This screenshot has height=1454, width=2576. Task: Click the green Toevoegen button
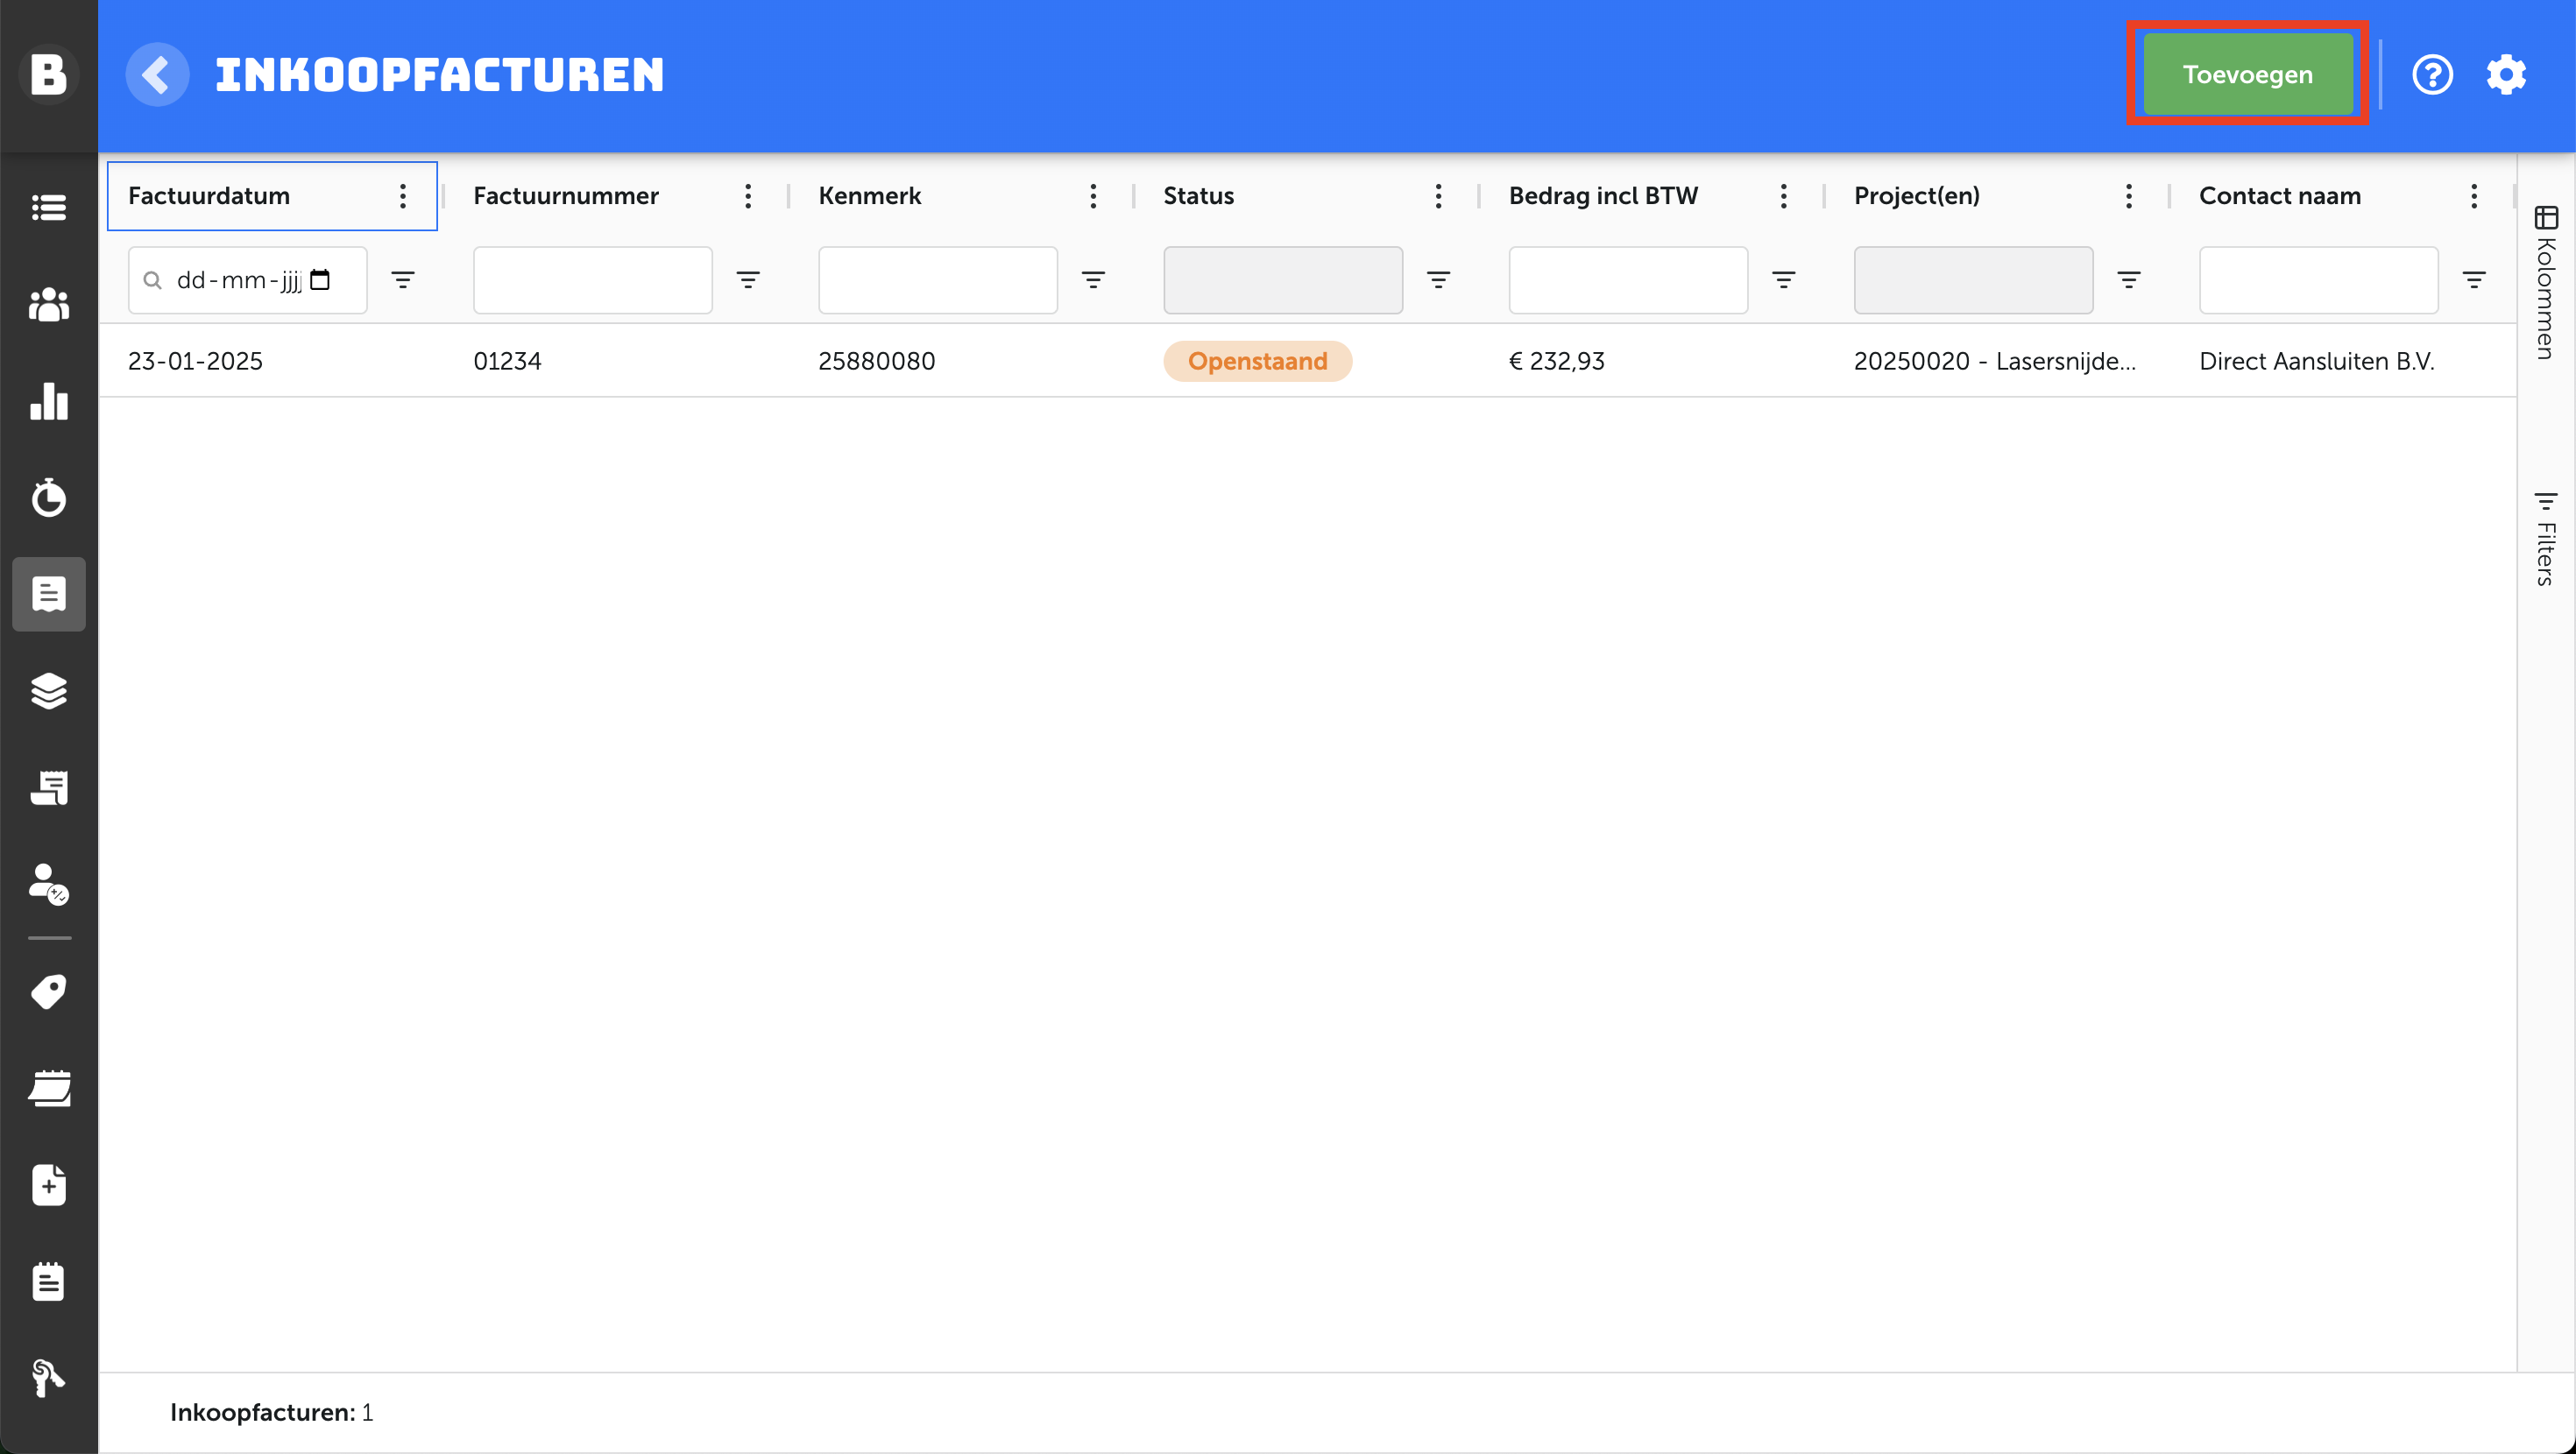[x=2247, y=75]
